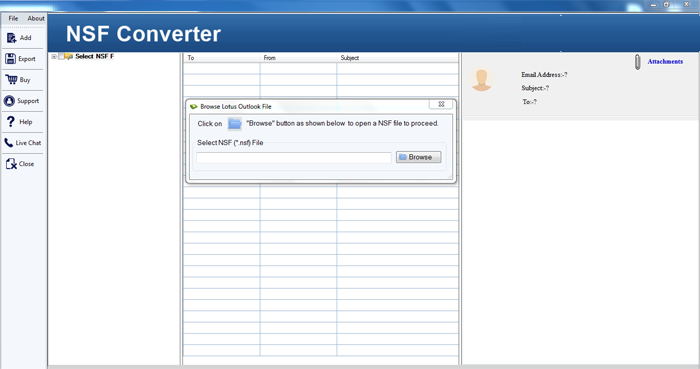This screenshot has height=369, width=700.
Task: Click the Export label in sidebar
Action: [27, 59]
